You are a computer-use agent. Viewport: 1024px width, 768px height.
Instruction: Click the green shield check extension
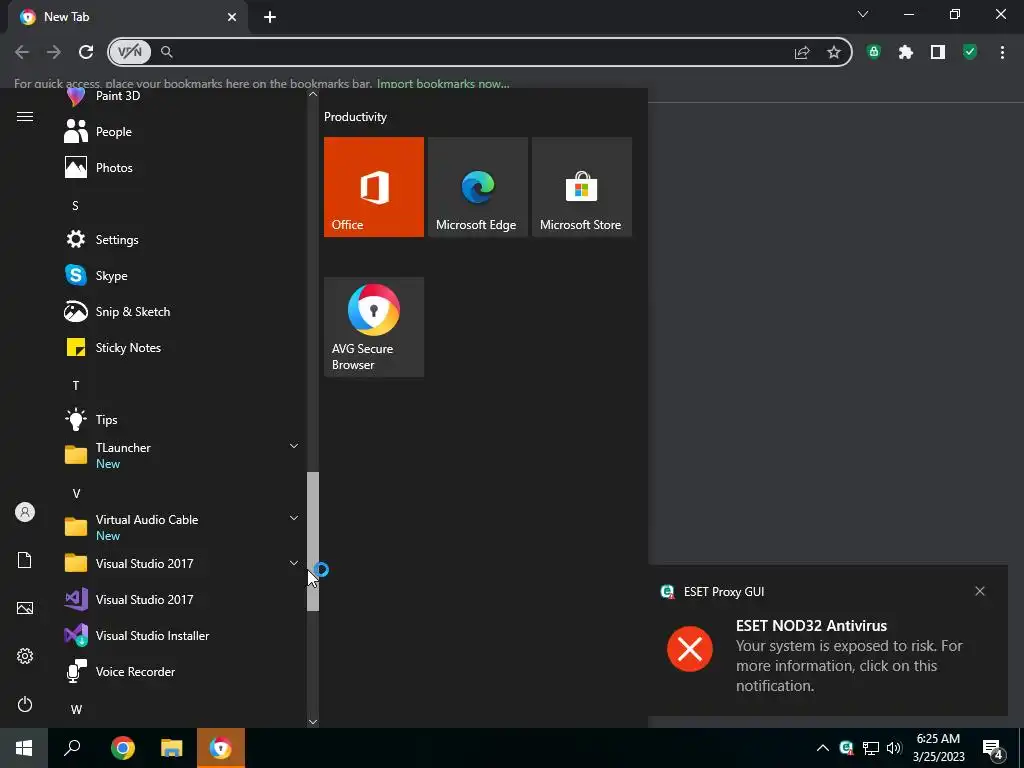click(970, 52)
